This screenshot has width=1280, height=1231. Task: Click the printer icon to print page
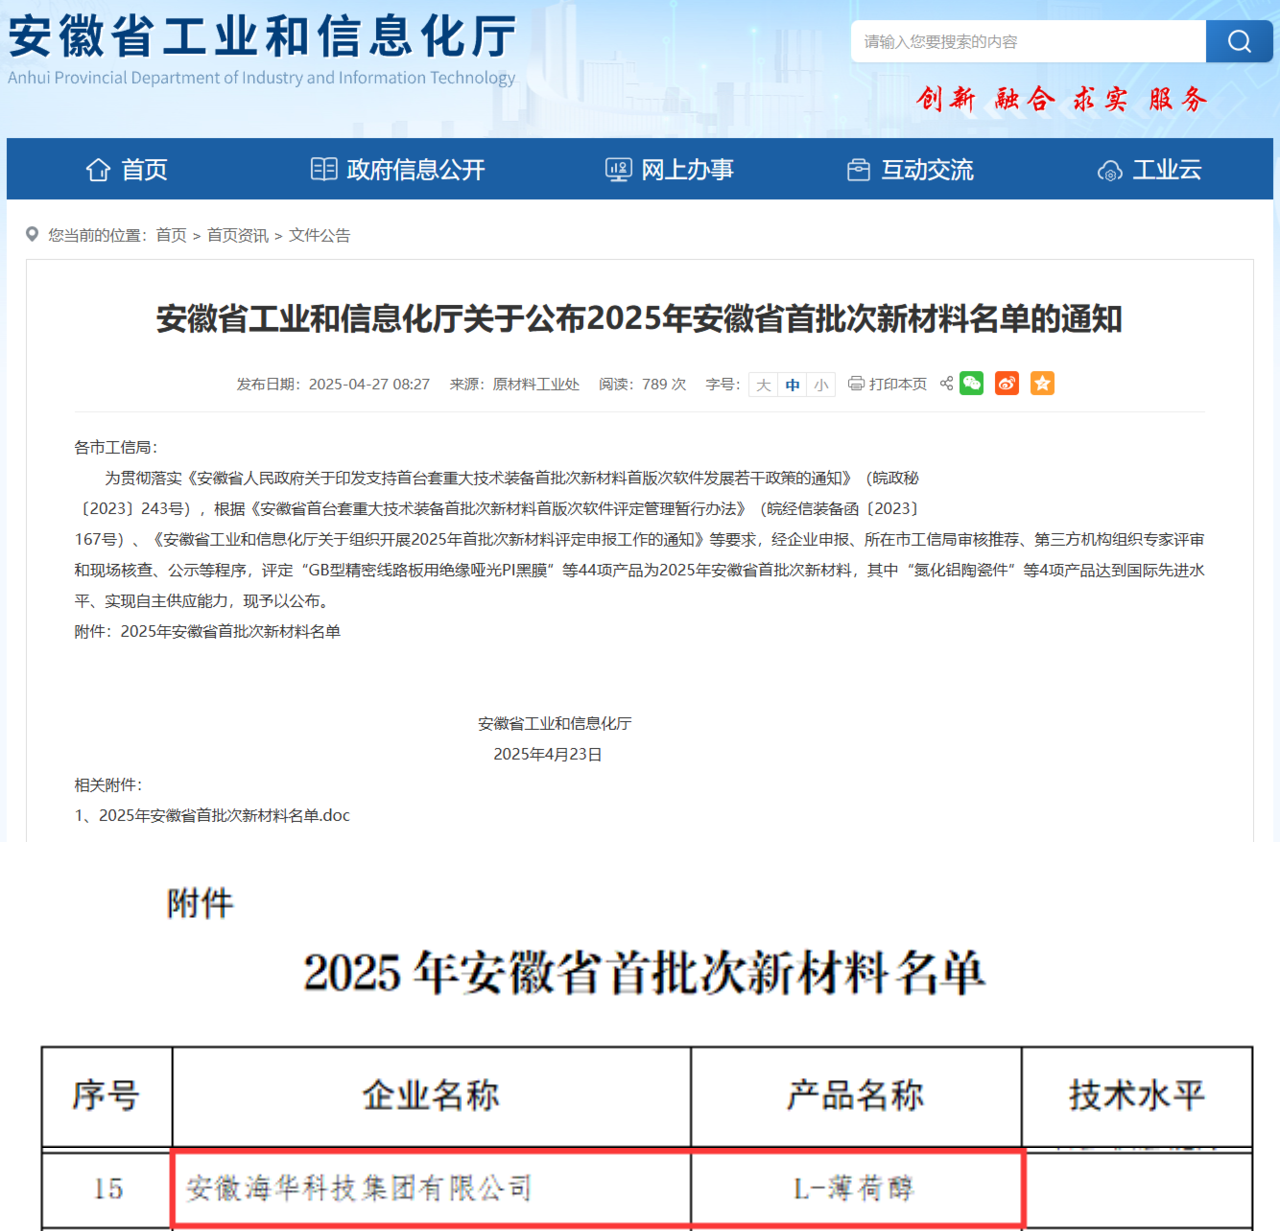(x=856, y=384)
